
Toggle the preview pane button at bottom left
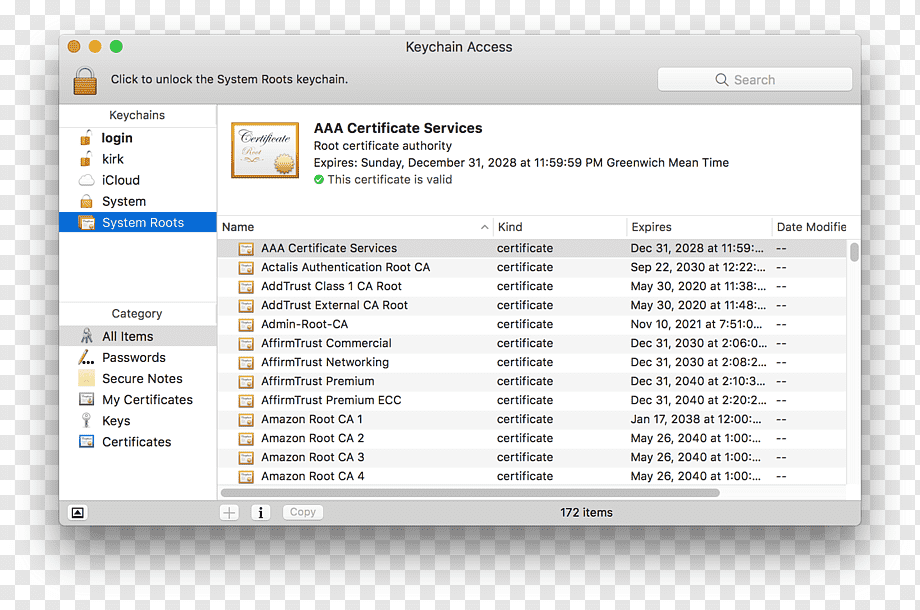coord(77,513)
